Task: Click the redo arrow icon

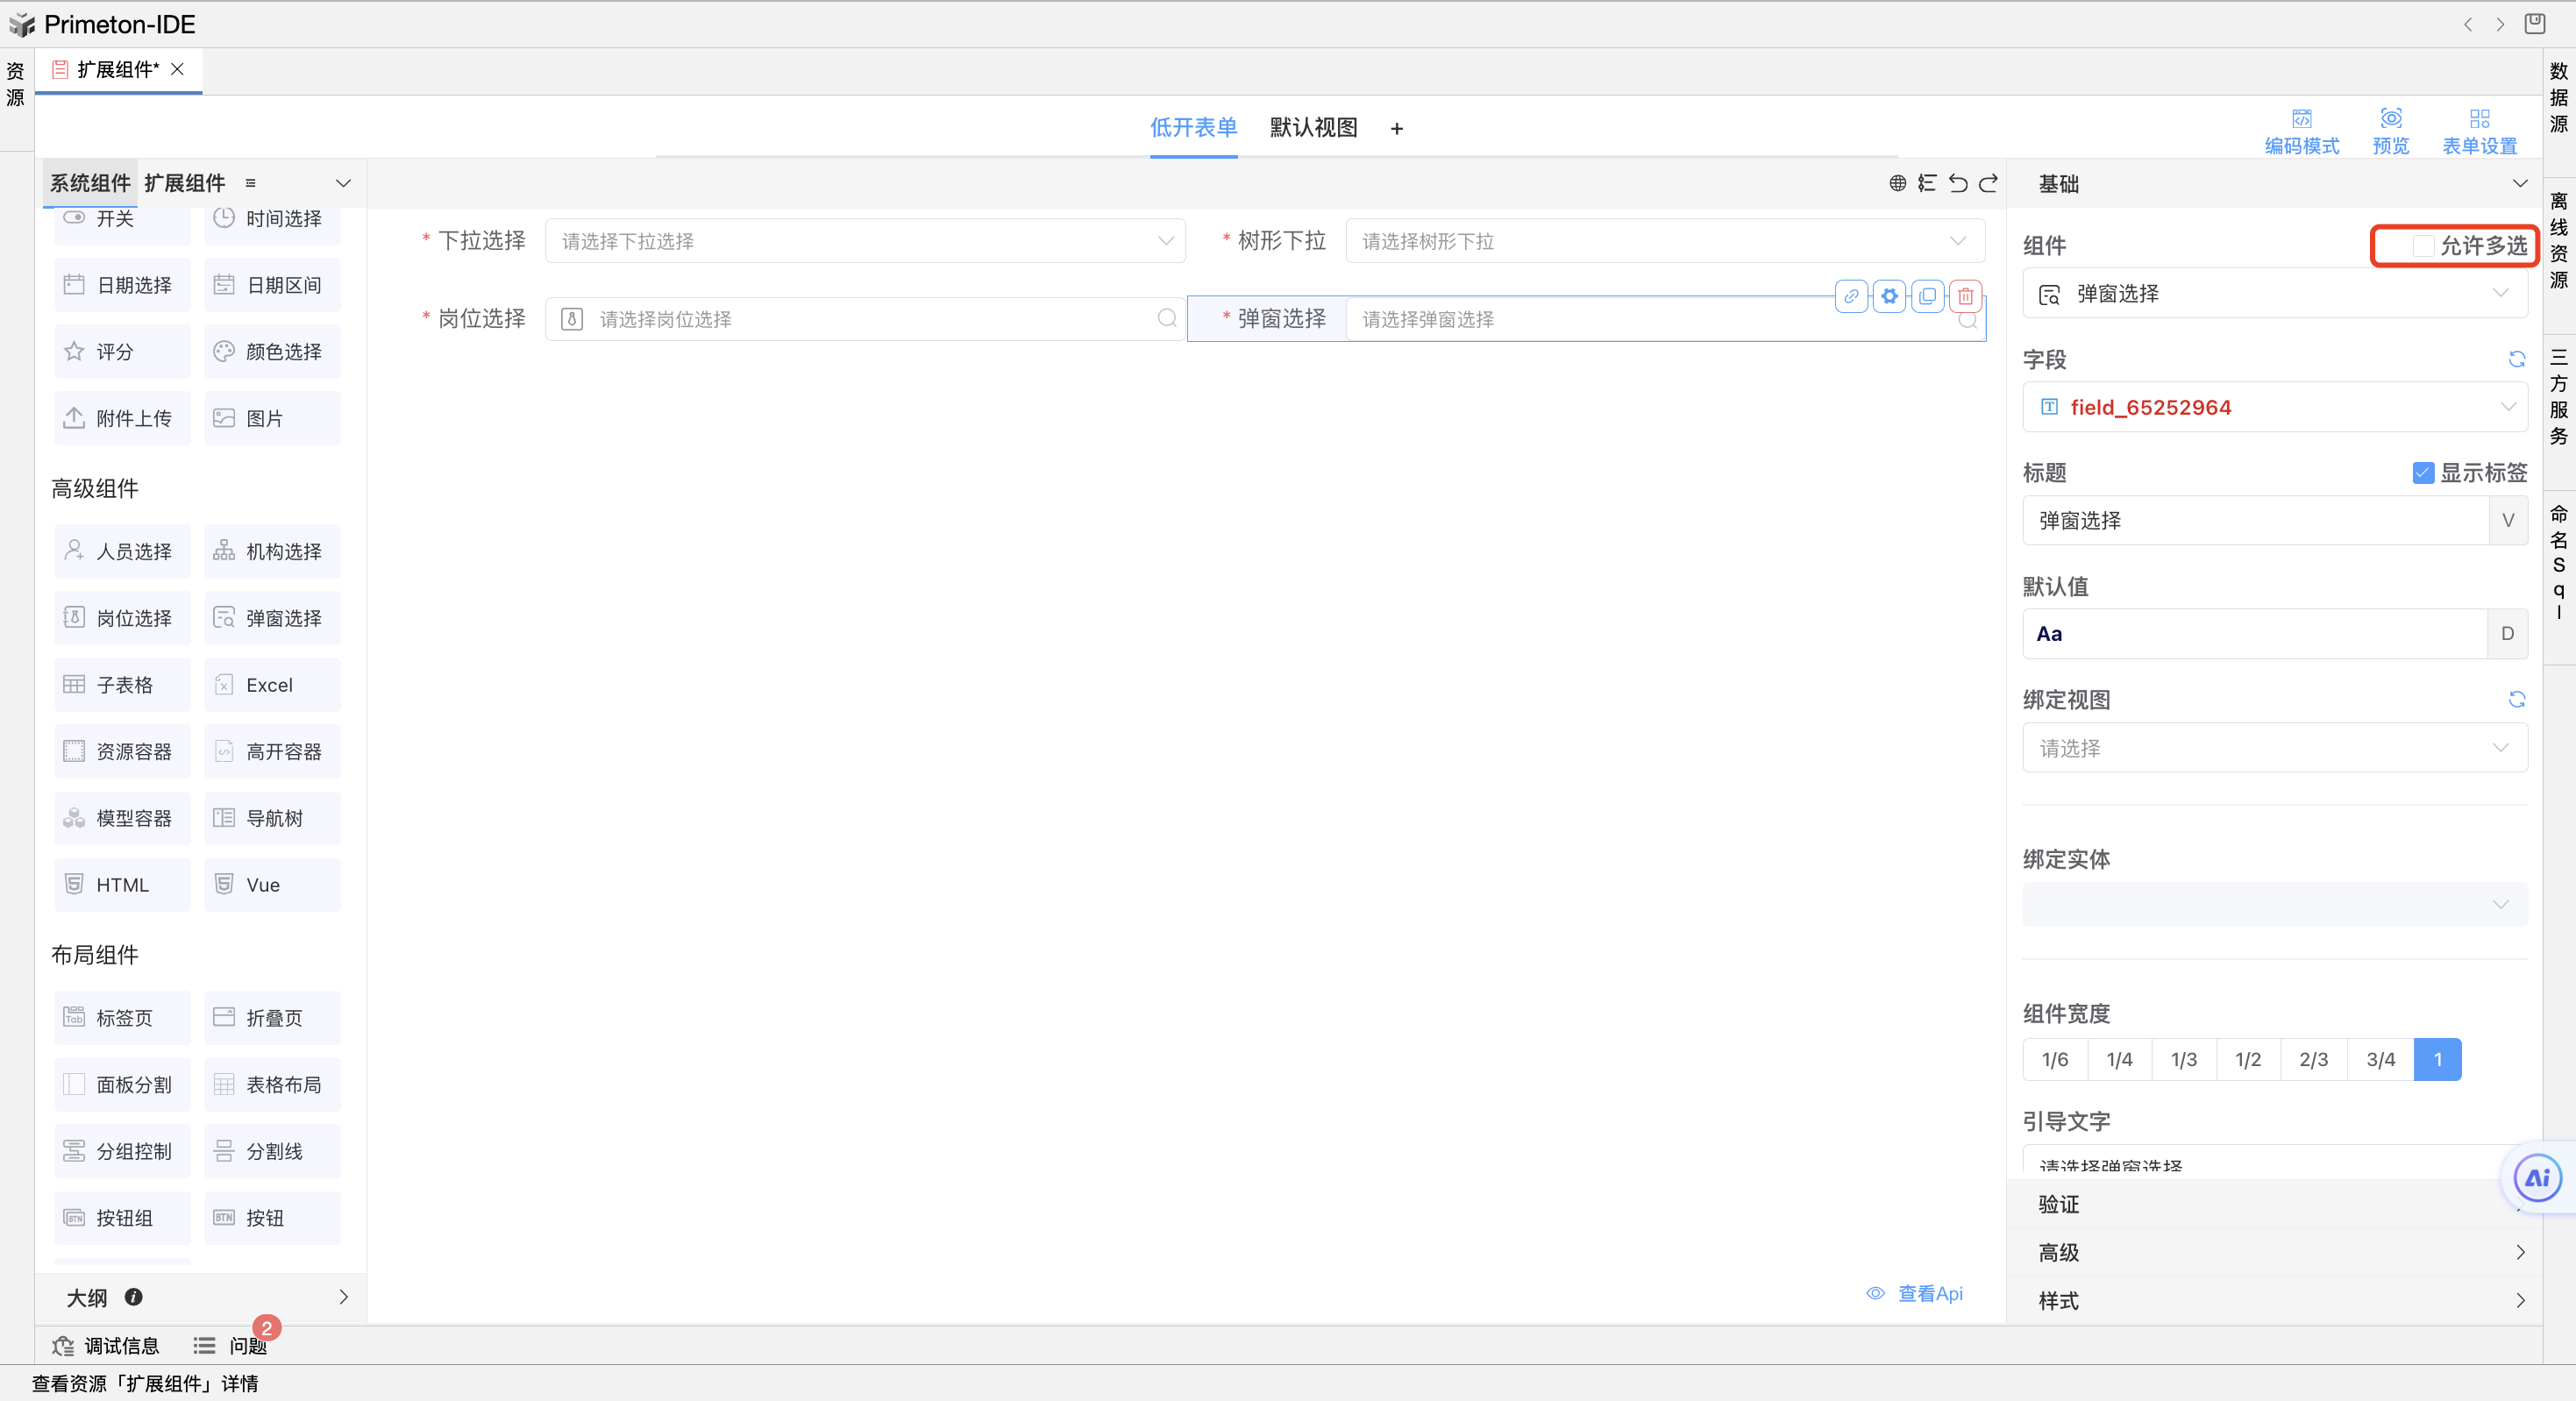Action: click(x=1988, y=183)
